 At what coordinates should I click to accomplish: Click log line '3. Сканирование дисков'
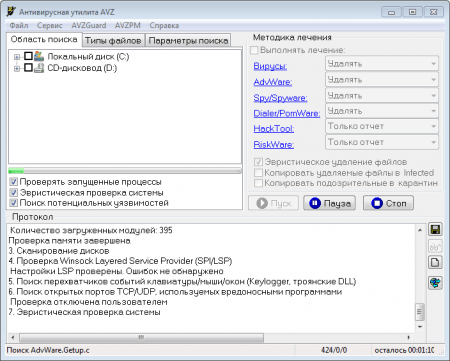[59, 251]
